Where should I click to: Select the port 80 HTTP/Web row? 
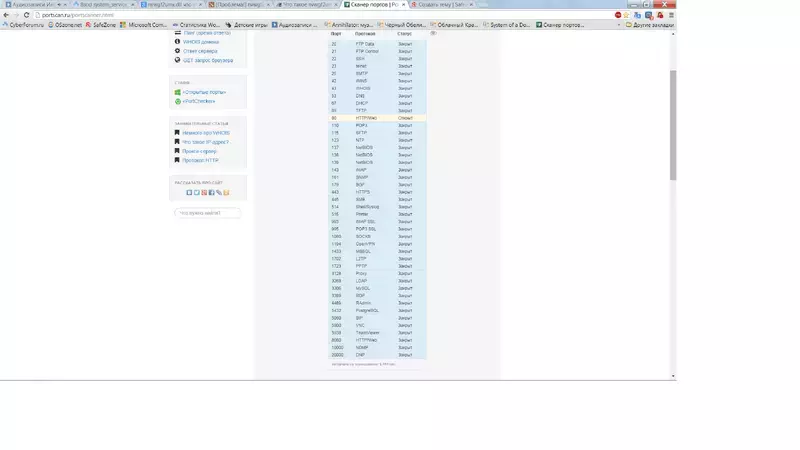(377, 118)
